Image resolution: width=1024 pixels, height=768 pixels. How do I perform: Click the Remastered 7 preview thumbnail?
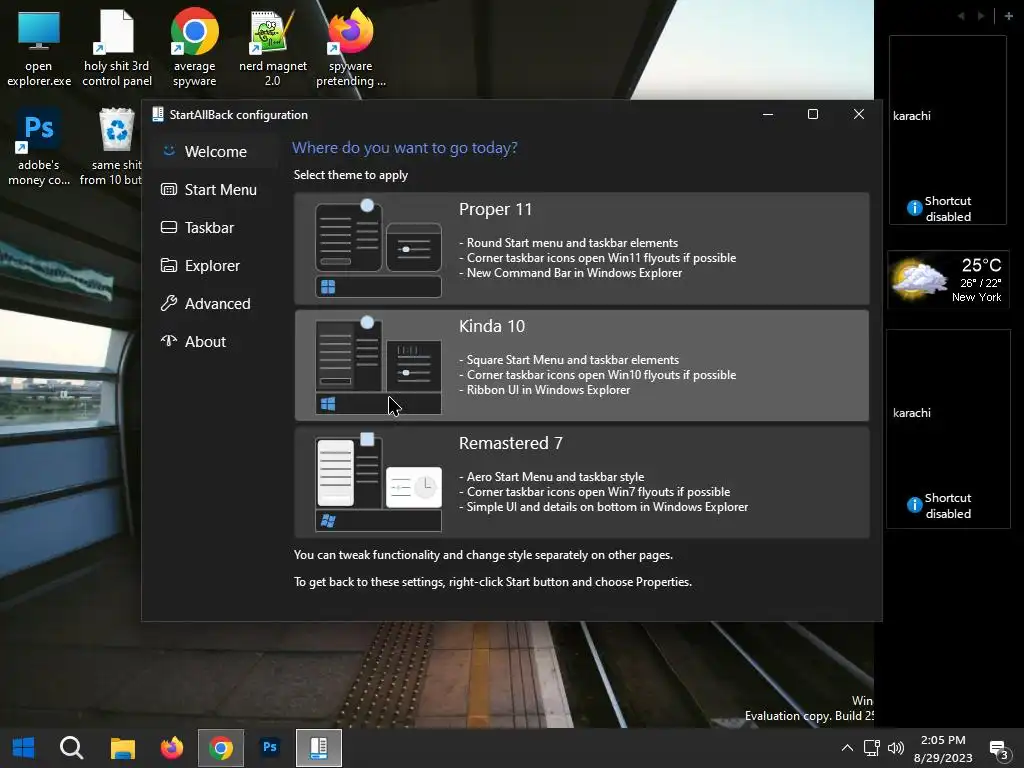[x=378, y=483]
